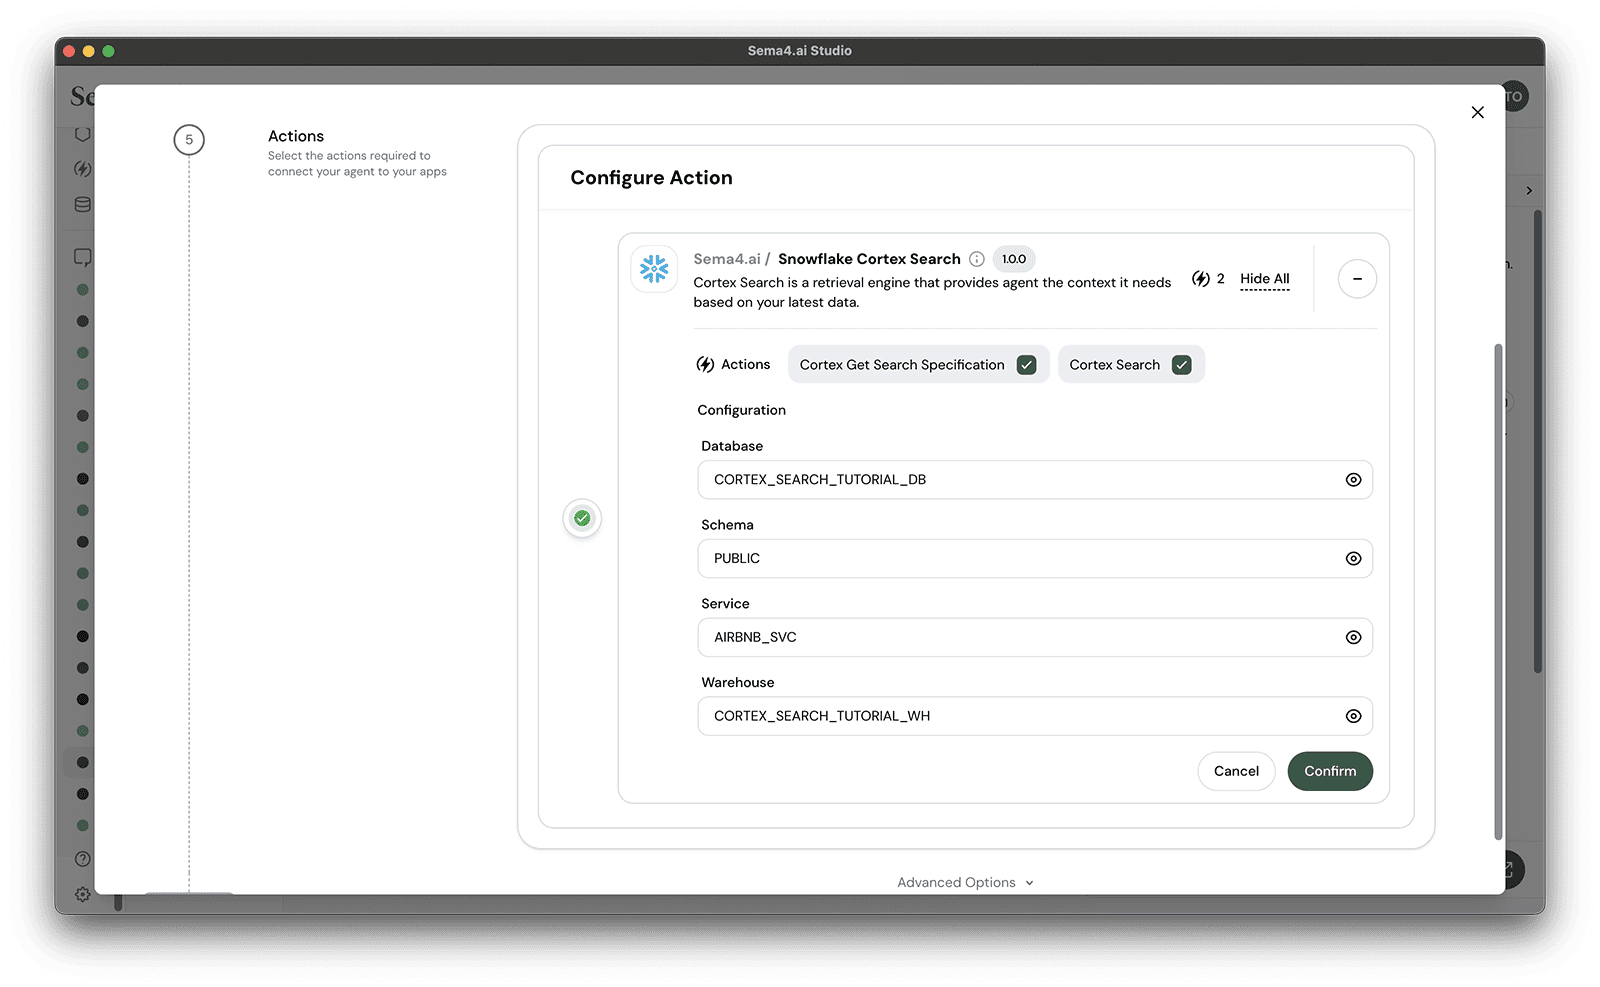Cancel the configuration
1600x987 pixels.
click(x=1236, y=771)
